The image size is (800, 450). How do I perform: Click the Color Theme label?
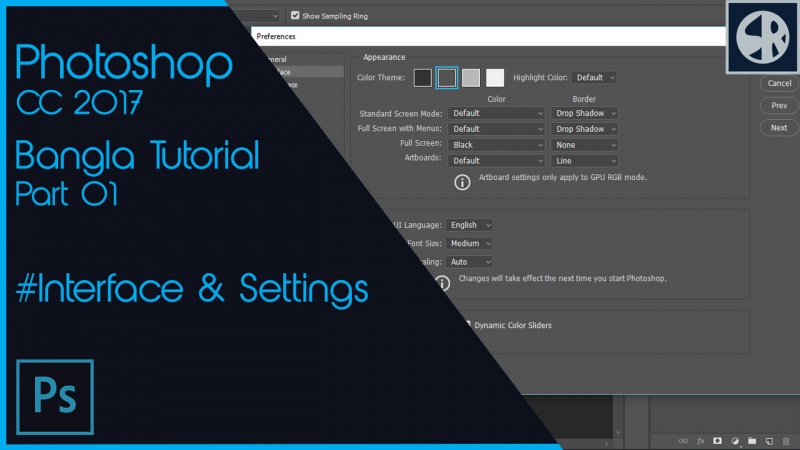pos(381,78)
